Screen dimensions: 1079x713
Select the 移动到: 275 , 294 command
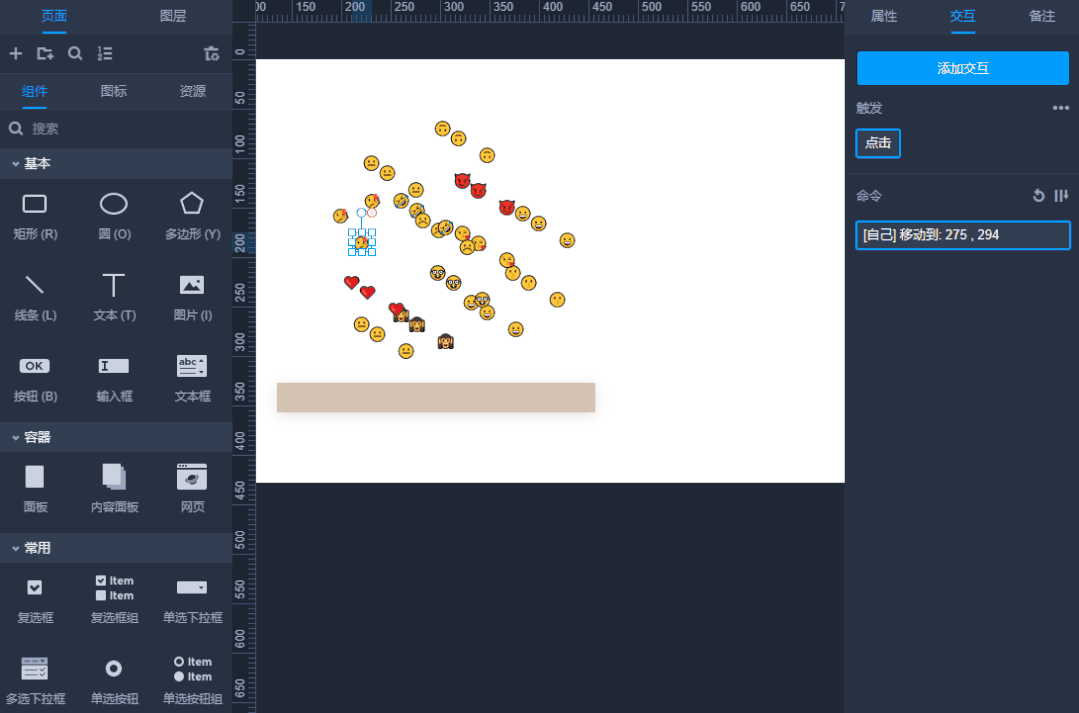pyautogui.click(x=963, y=235)
